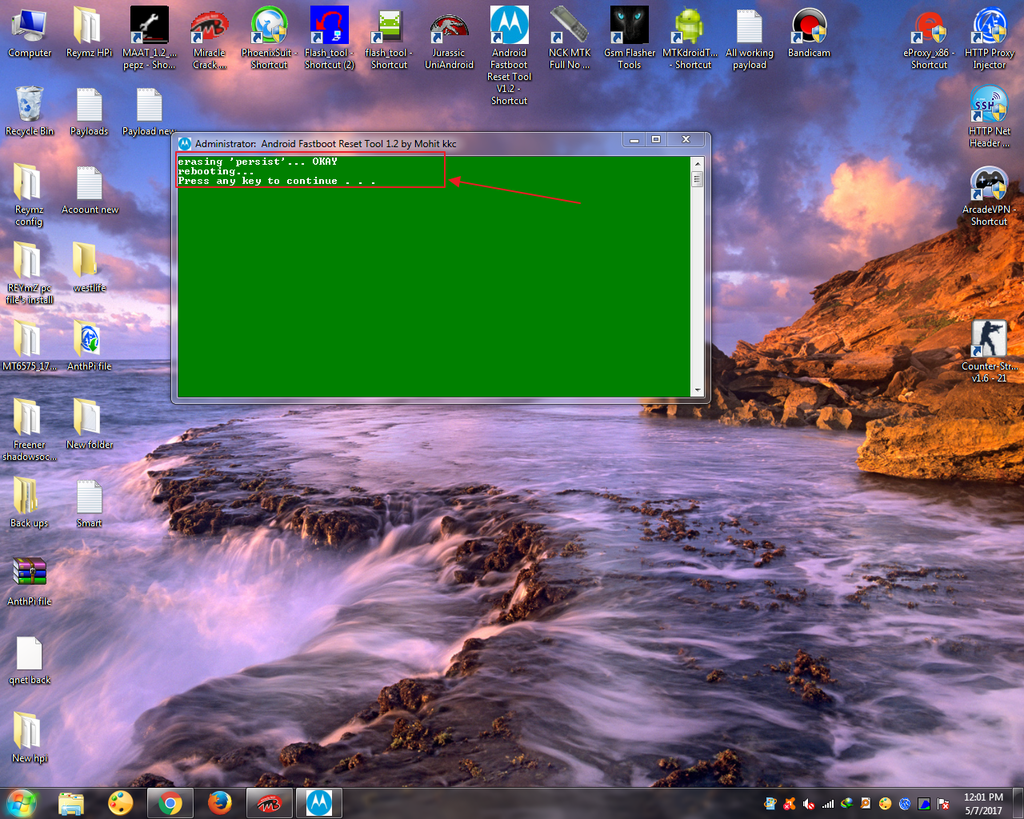The height and width of the screenshot is (819, 1024).
Task: Open the Counter-Strike 1.6 shortcut
Action: click(x=989, y=340)
